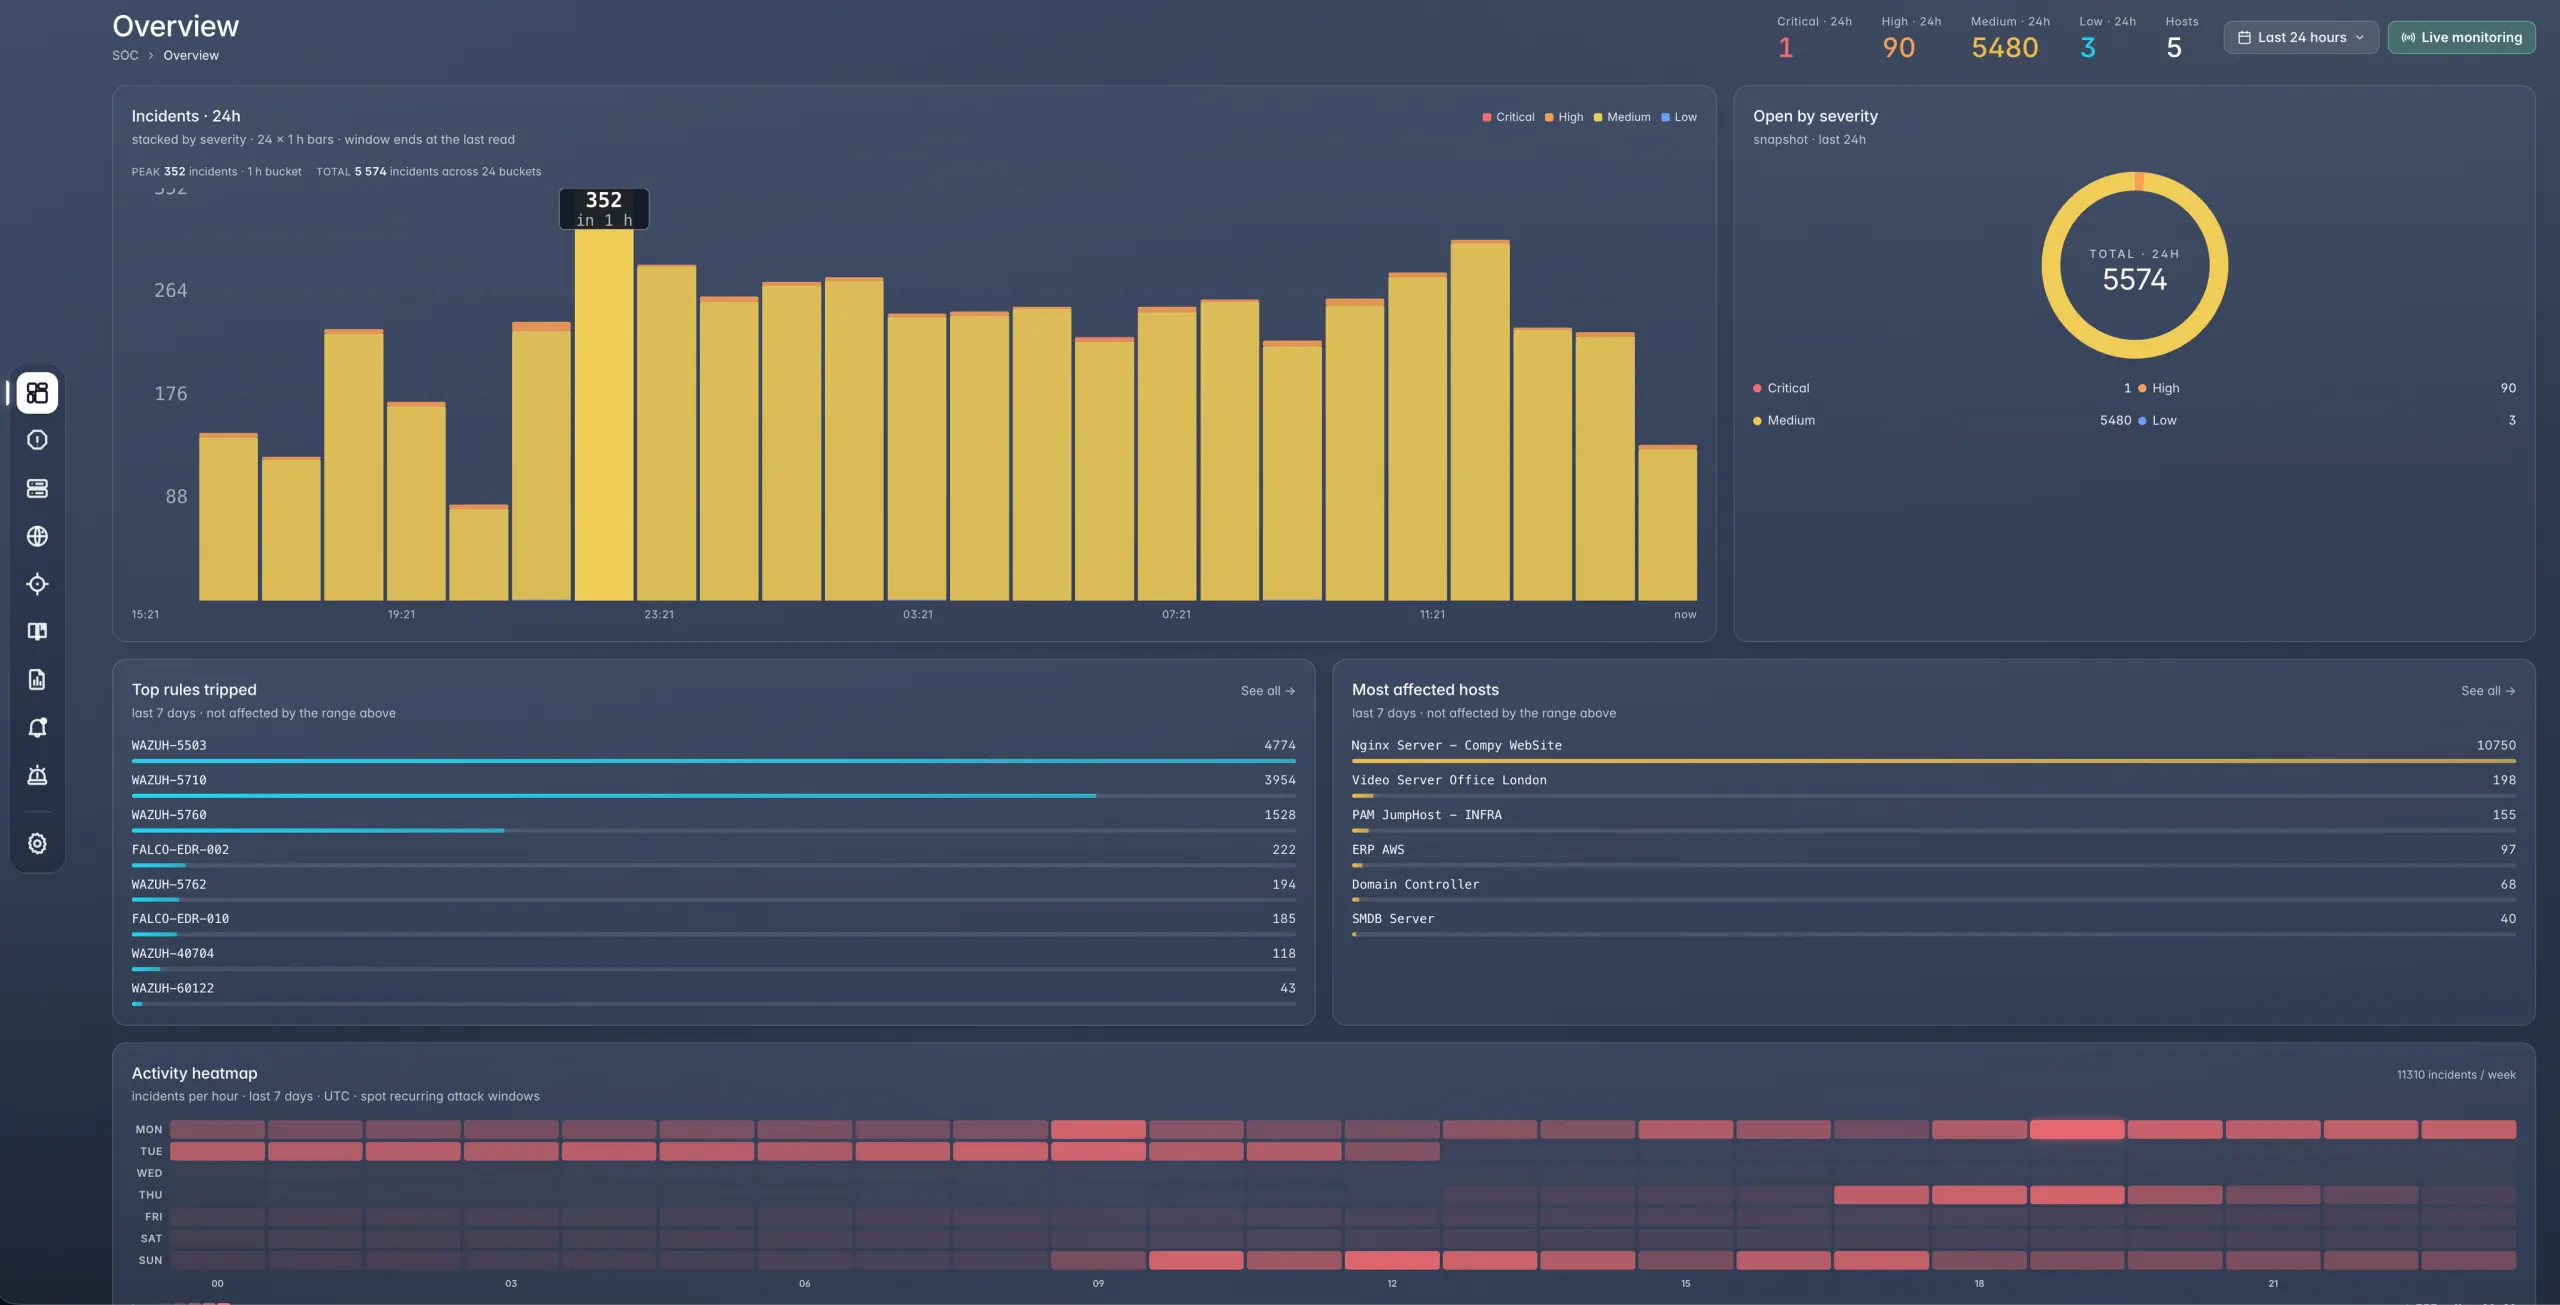Select host 'Video Server Office London'
The width and height of the screenshot is (2560, 1305).
1449,781
